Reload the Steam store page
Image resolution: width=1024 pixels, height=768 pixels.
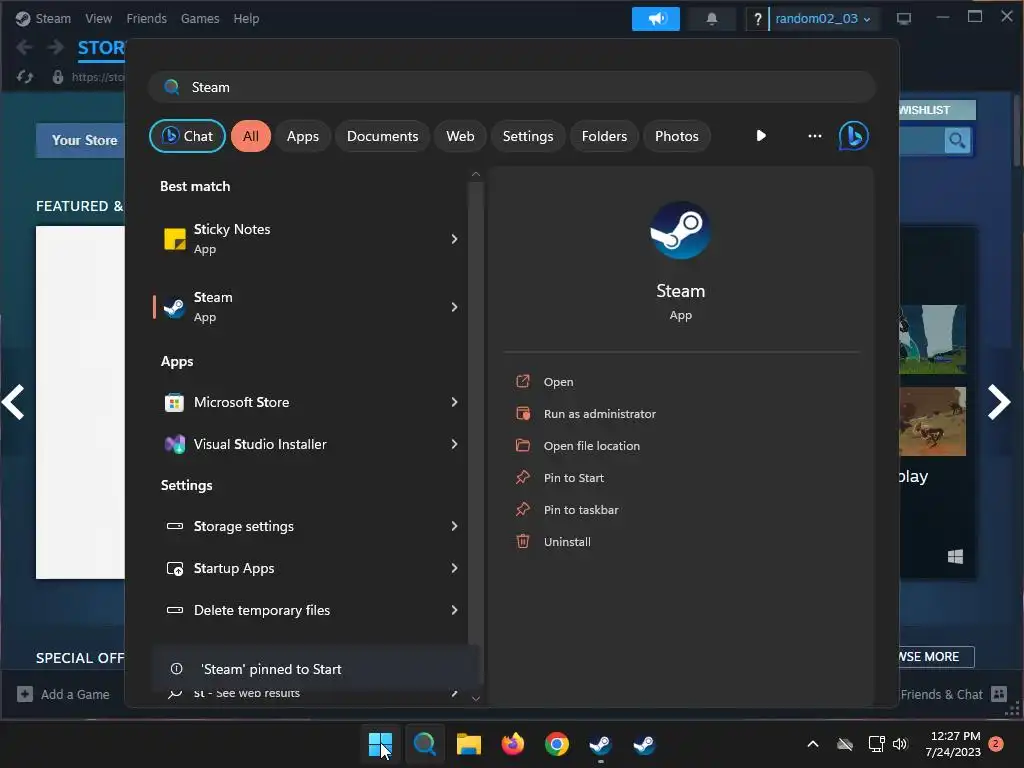click(x=25, y=77)
